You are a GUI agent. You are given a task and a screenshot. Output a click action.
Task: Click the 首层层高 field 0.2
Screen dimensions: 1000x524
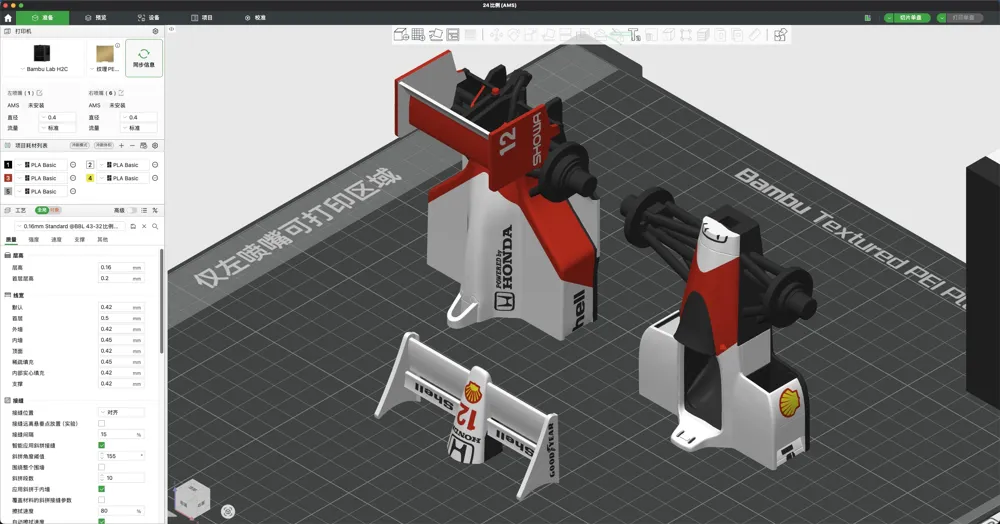pyautogui.click(x=121, y=279)
